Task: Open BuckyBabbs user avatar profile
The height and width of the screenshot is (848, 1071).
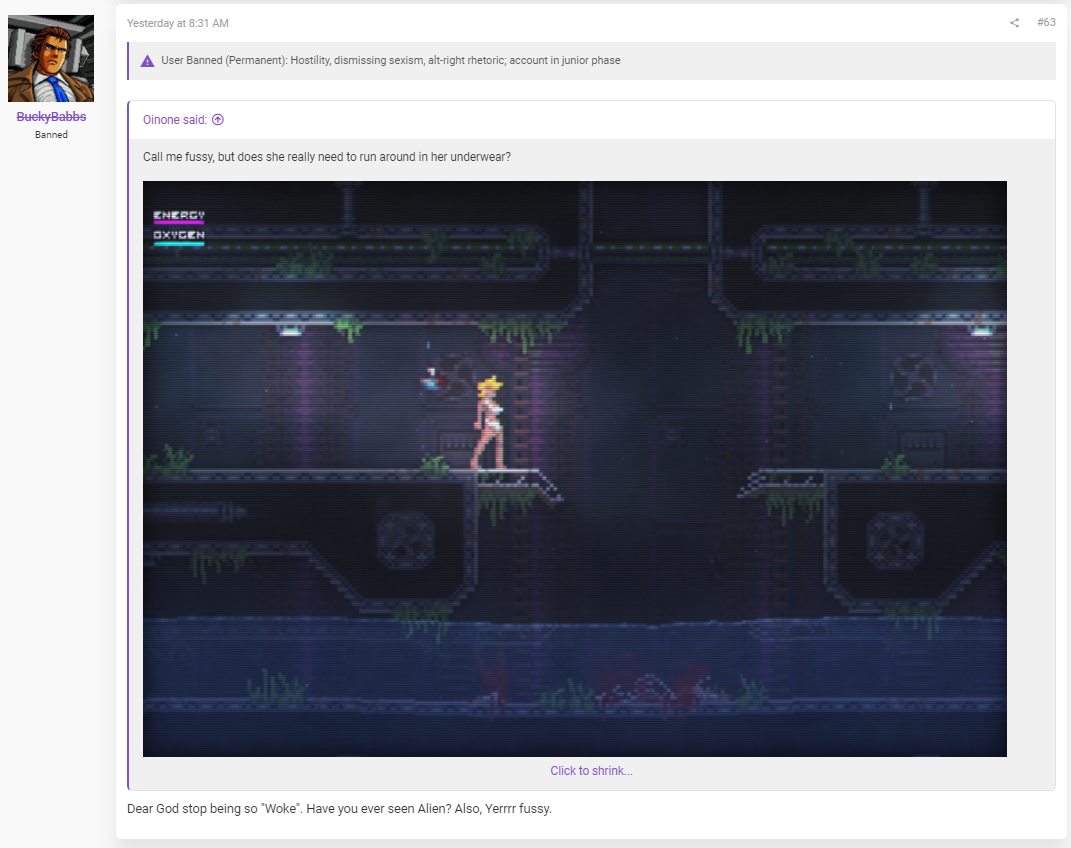Action: tap(51, 58)
